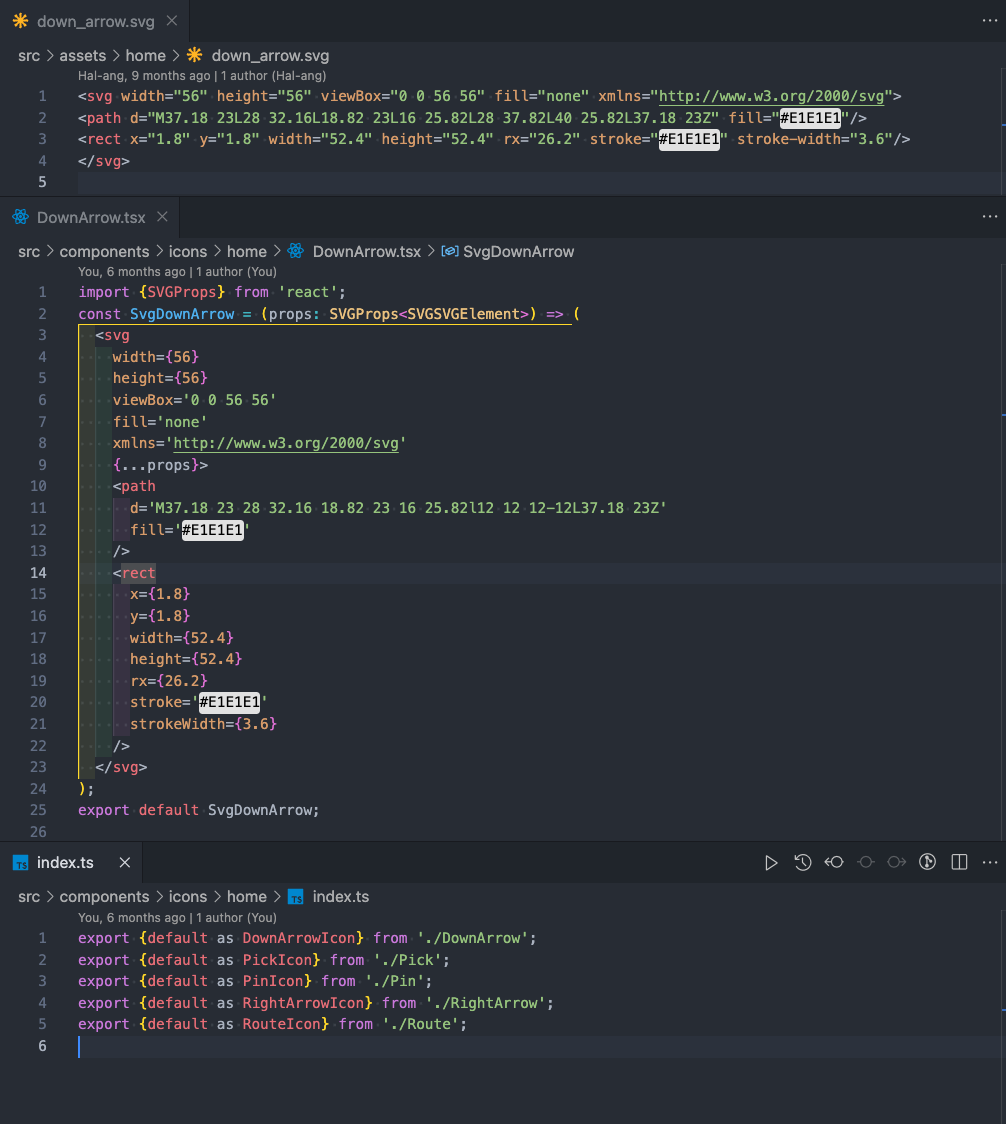Click the rect tag on line 14

138,573
